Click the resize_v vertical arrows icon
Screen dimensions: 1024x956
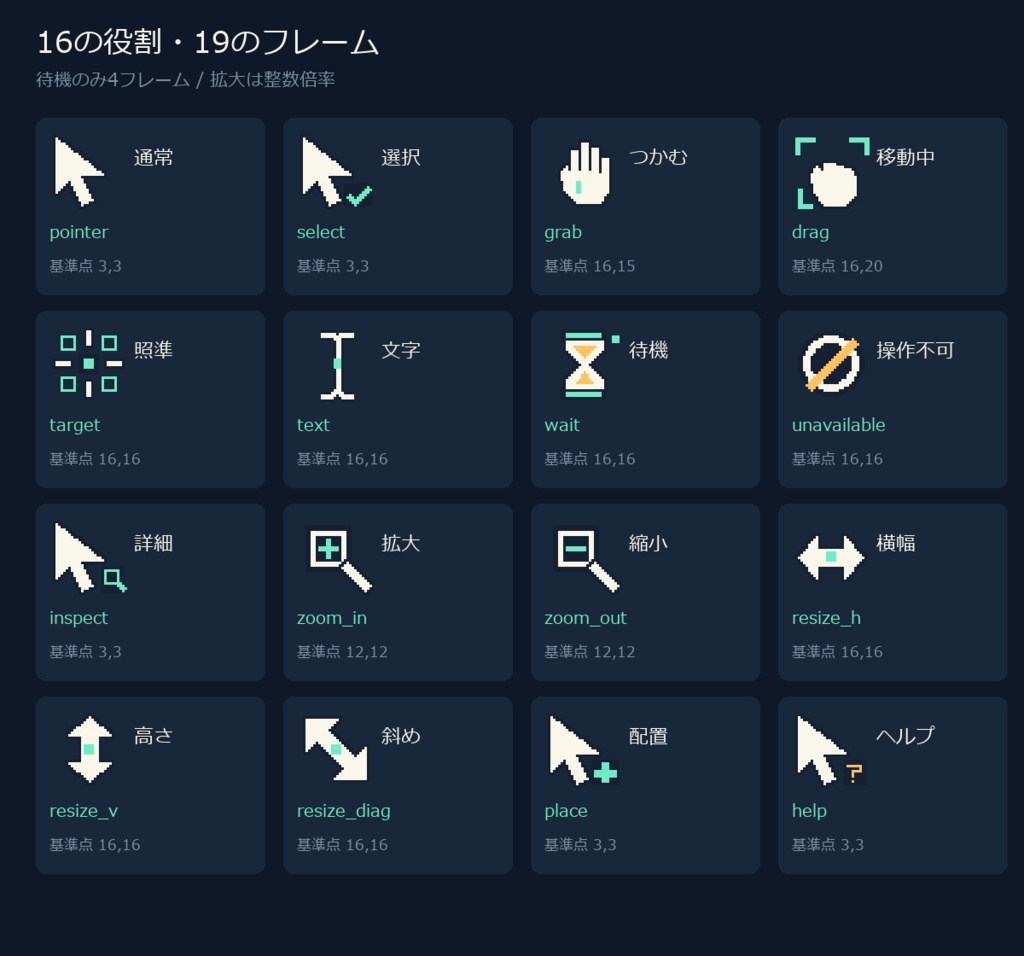[89, 749]
